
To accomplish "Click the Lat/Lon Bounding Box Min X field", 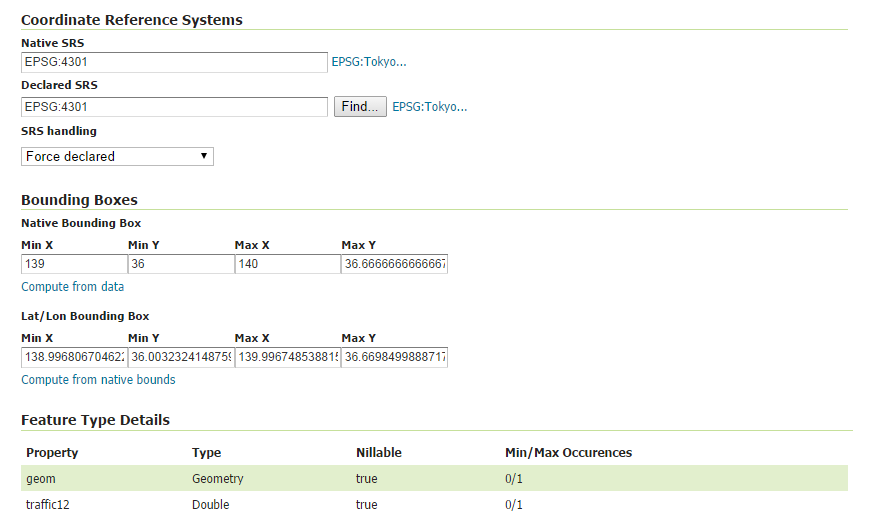I will point(74,357).
